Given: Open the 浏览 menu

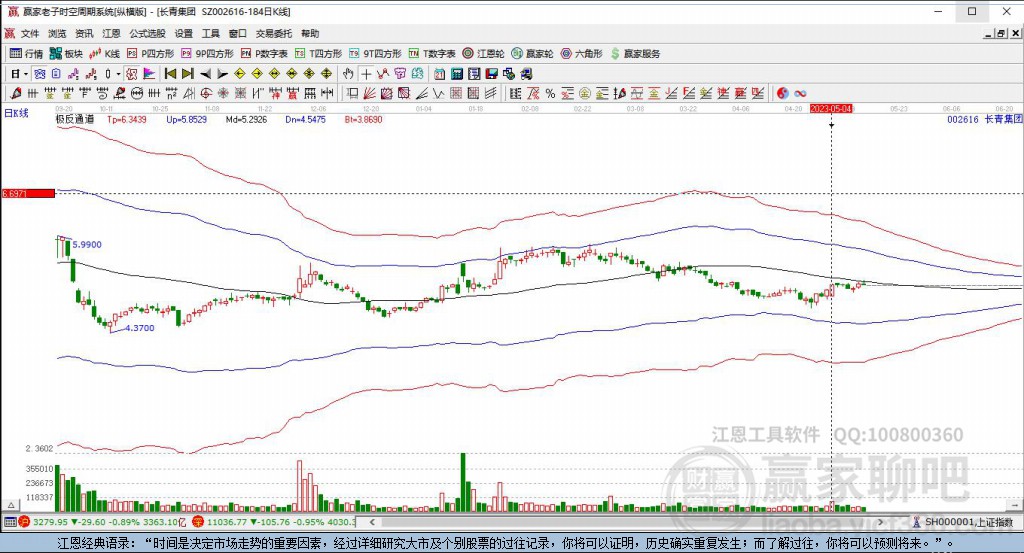Looking at the screenshot, I should pos(57,33).
